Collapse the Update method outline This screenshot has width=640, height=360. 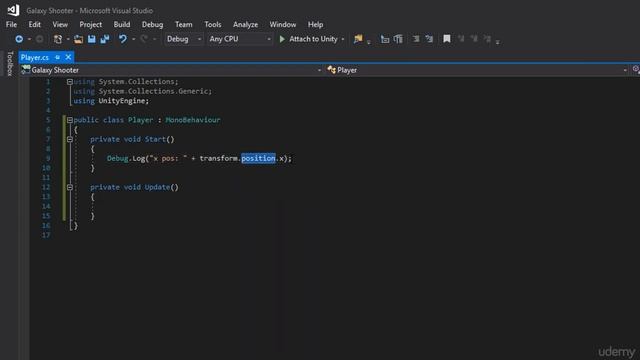click(70, 187)
